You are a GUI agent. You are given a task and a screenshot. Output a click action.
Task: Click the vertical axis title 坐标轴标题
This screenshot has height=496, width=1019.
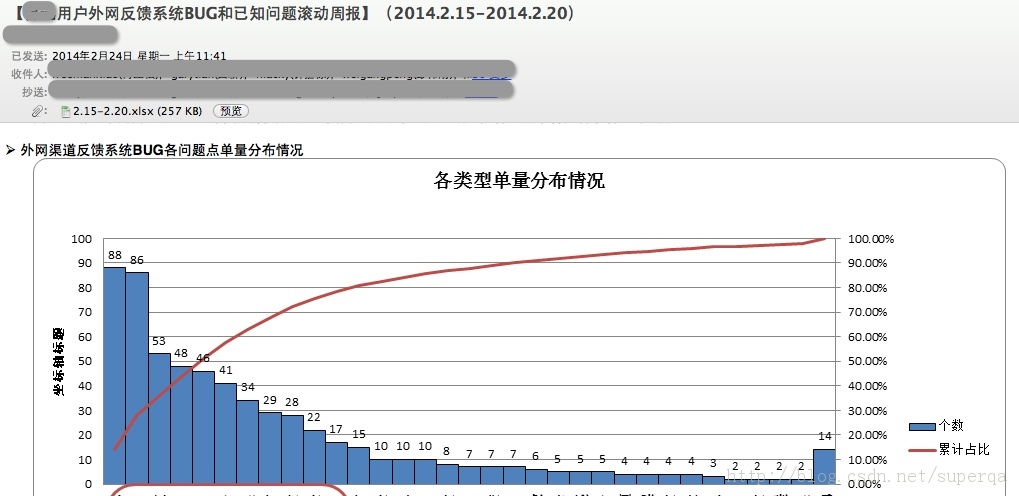(58, 362)
